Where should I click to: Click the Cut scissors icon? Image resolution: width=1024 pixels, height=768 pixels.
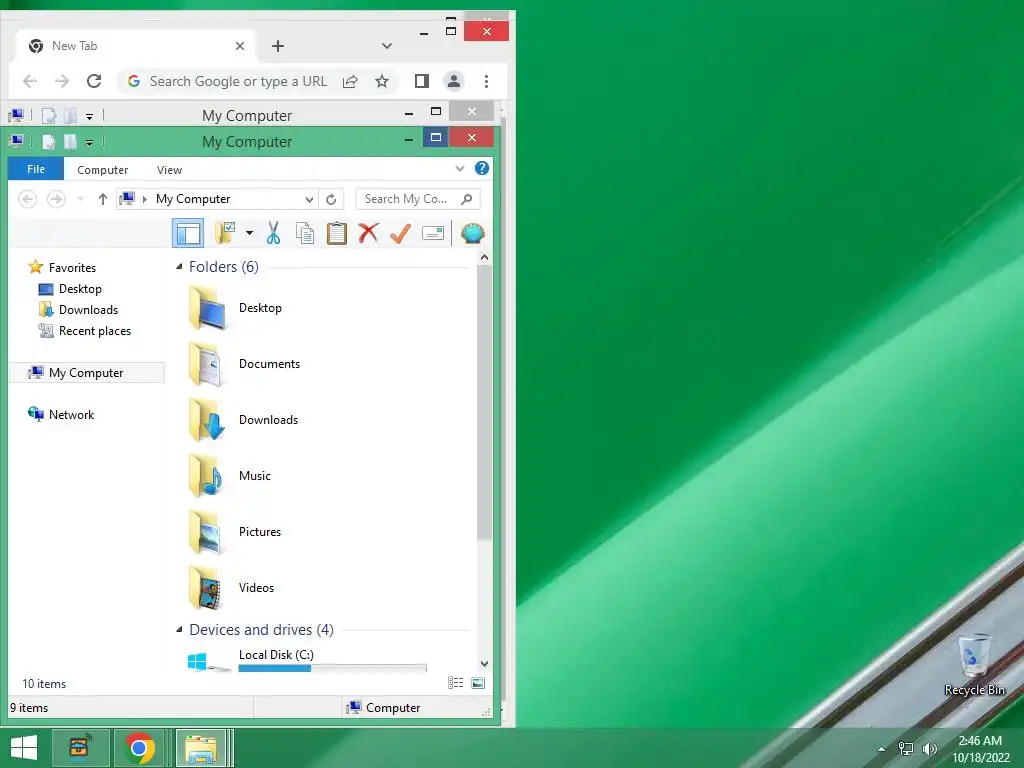point(273,233)
